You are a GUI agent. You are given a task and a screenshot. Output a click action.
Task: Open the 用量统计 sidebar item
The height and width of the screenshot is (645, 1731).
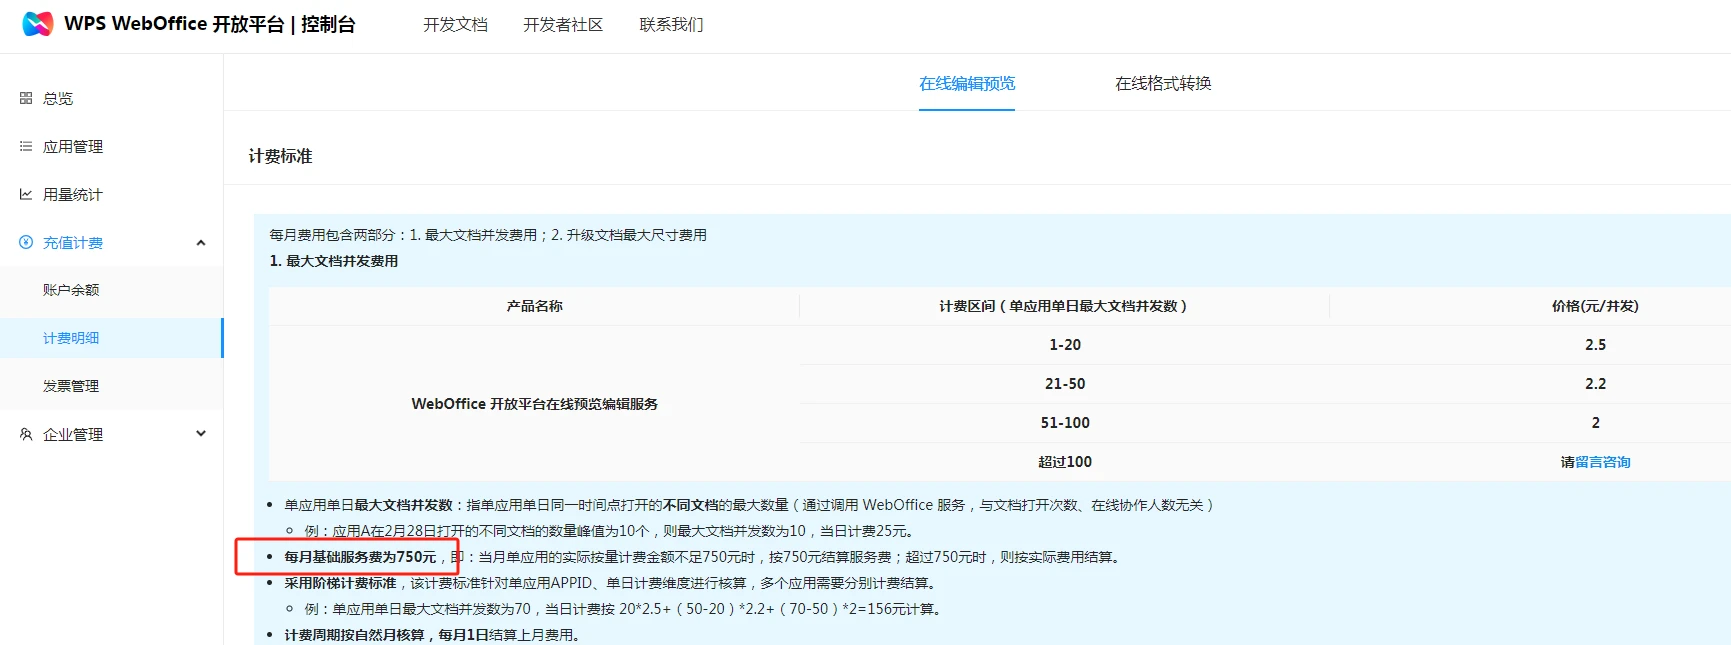pyautogui.click(x=73, y=194)
